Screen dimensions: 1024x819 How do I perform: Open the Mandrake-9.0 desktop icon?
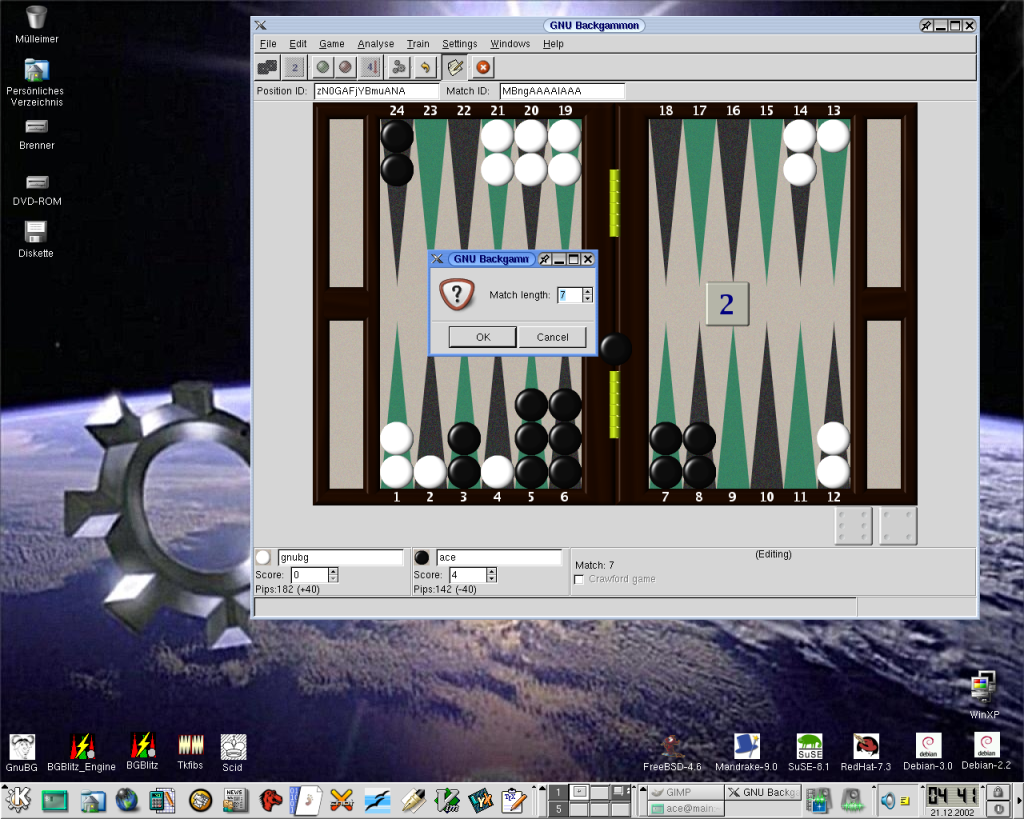pos(746,752)
